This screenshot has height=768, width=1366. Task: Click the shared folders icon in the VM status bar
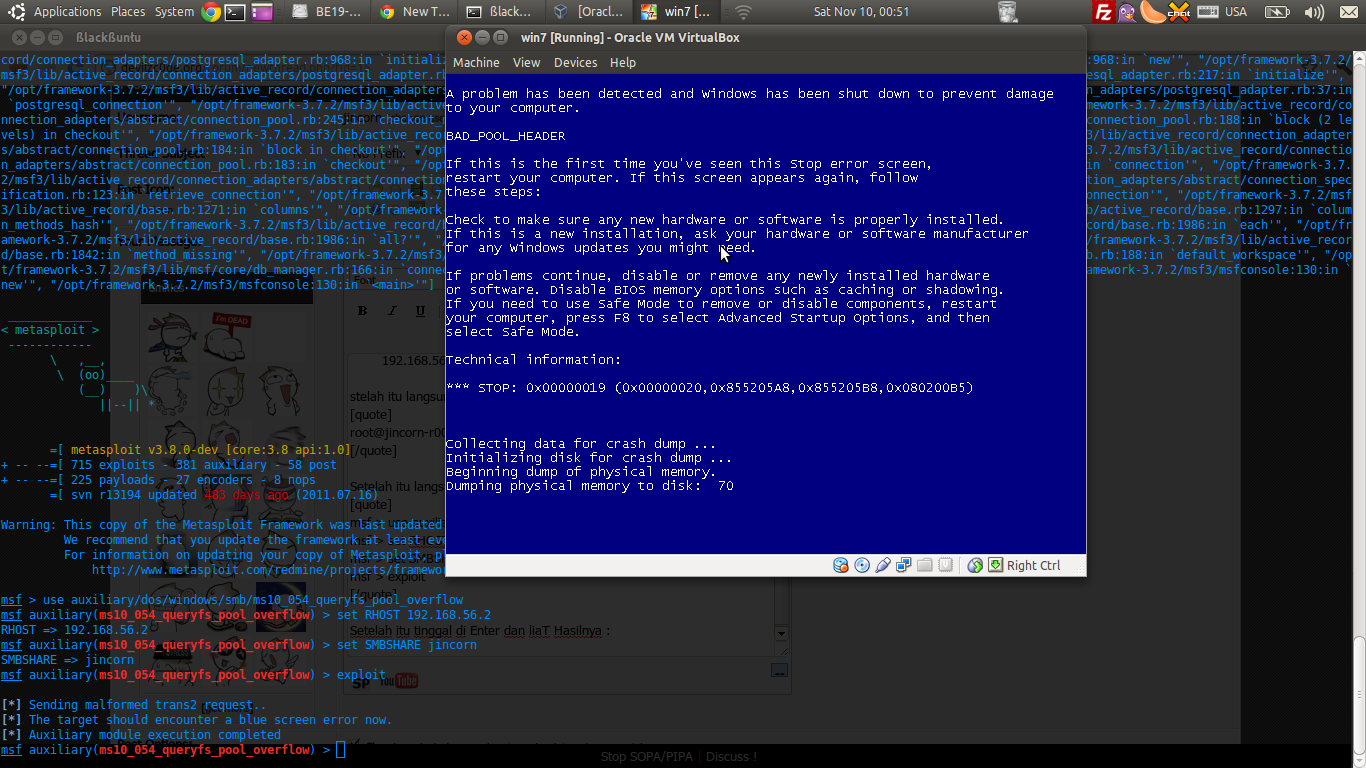[925, 565]
